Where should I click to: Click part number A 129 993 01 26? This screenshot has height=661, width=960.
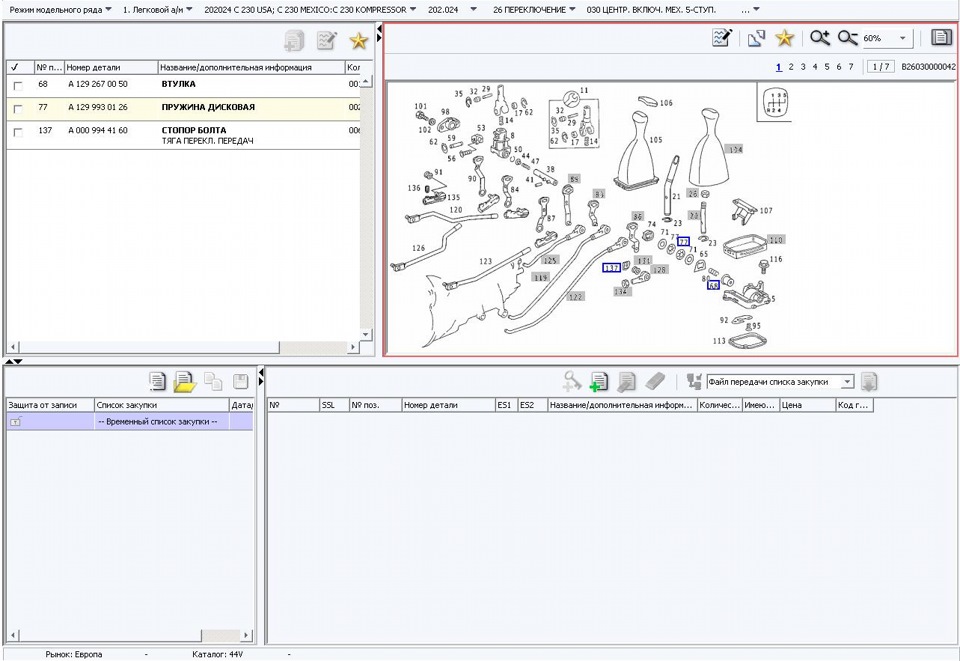click(x=98, y=107)
